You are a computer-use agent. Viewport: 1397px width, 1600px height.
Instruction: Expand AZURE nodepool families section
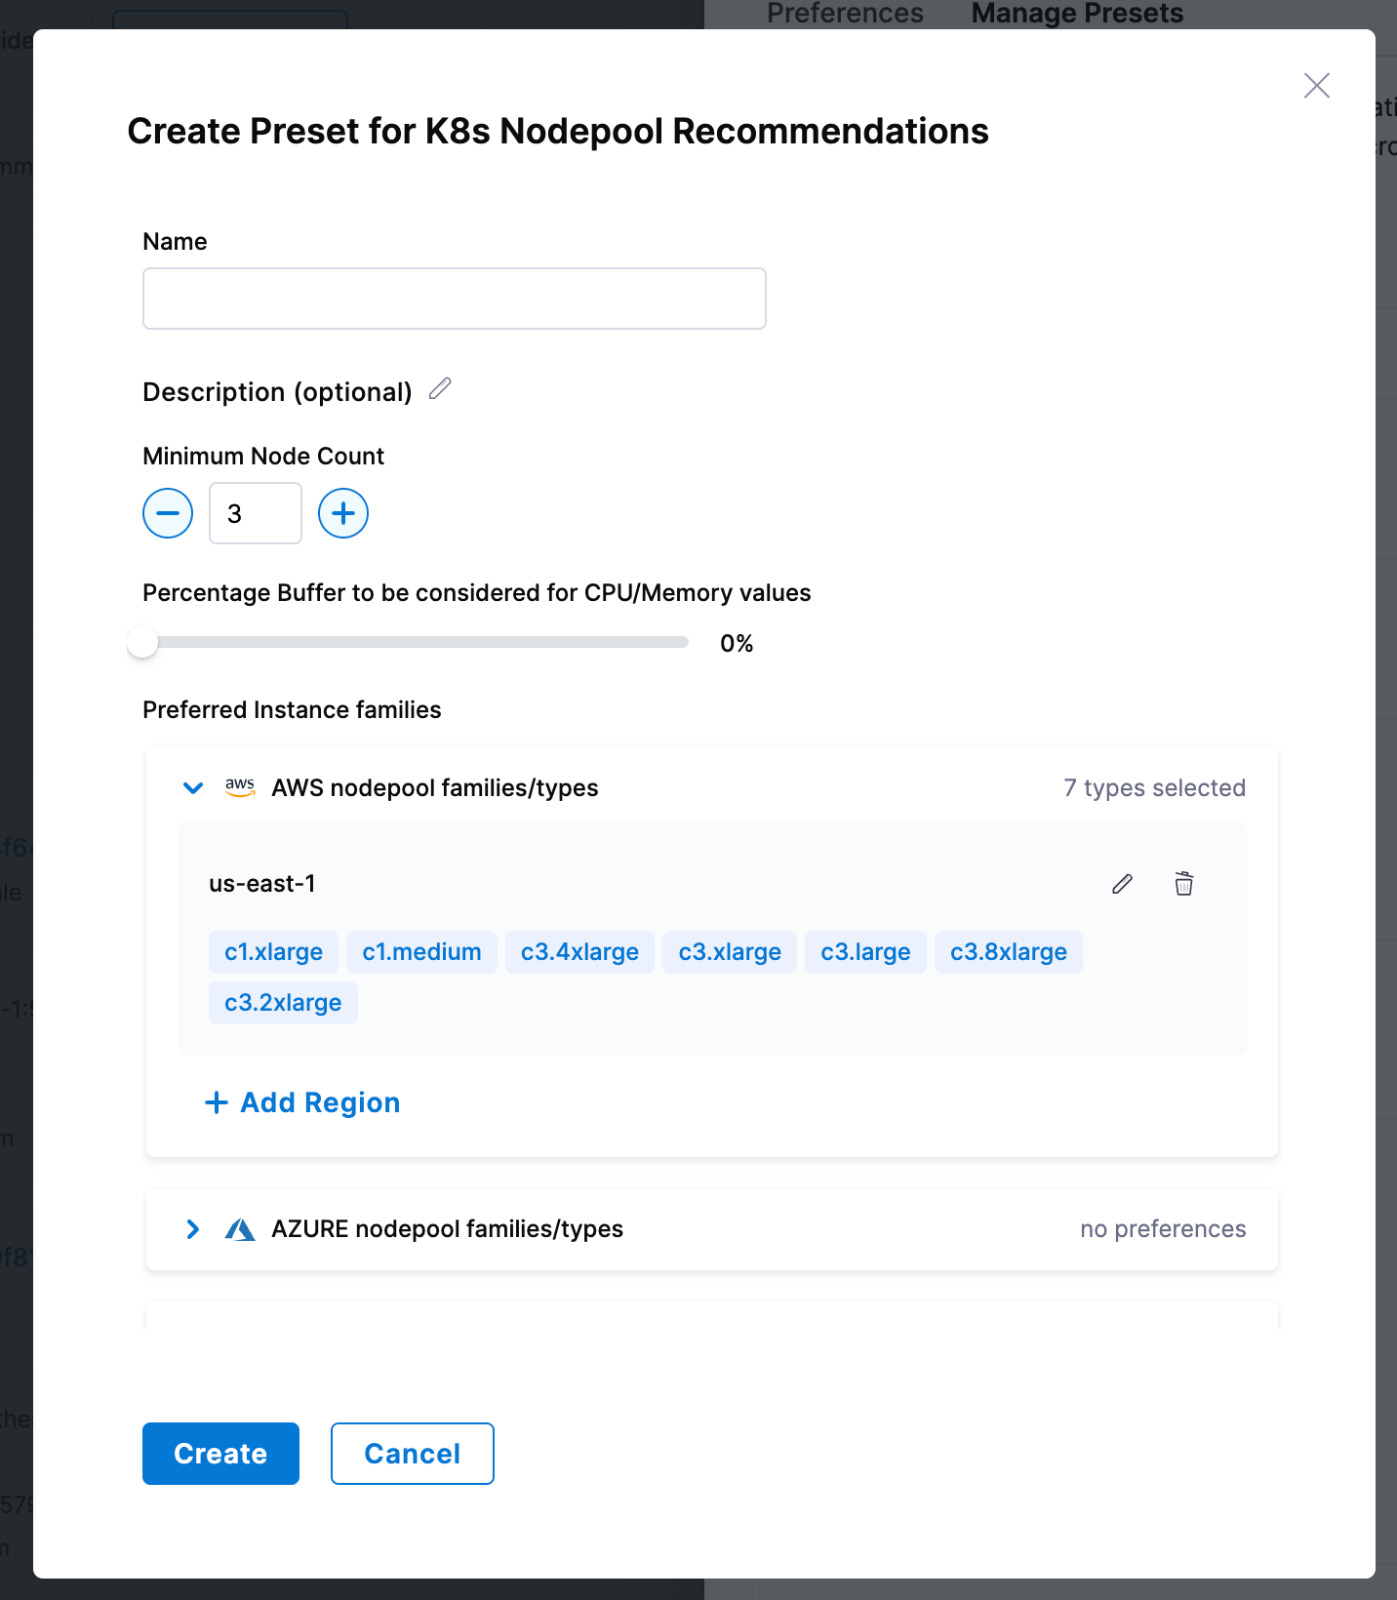click(193, 1229)
